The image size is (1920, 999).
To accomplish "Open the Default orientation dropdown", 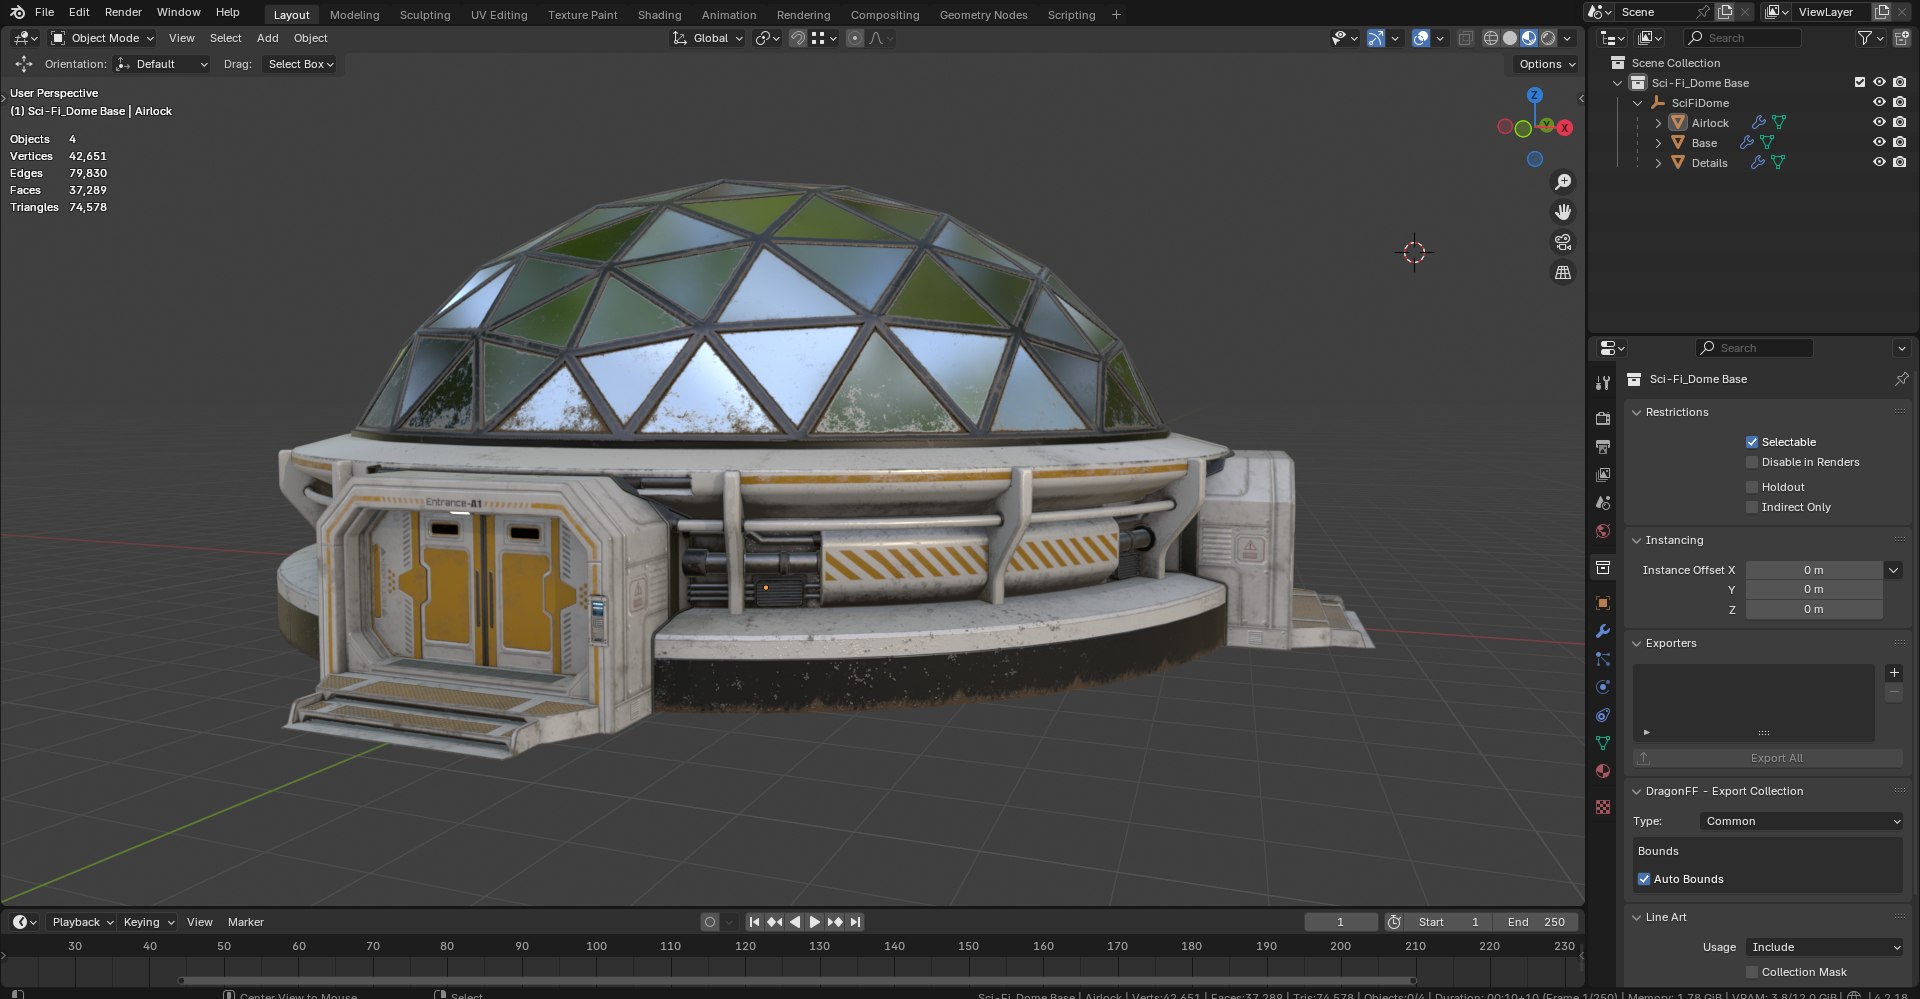I will (x=162, y=64).
